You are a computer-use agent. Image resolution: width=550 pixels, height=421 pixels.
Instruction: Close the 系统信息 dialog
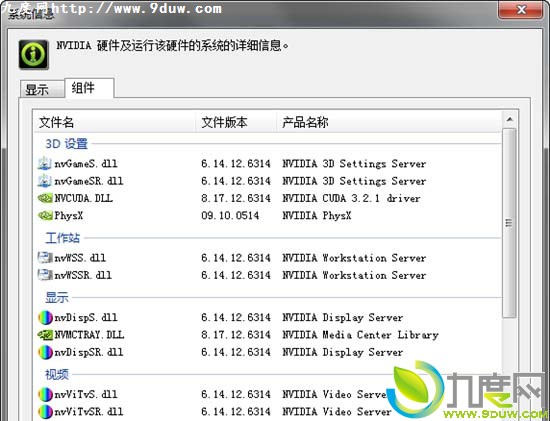click(x=521, y=9)
